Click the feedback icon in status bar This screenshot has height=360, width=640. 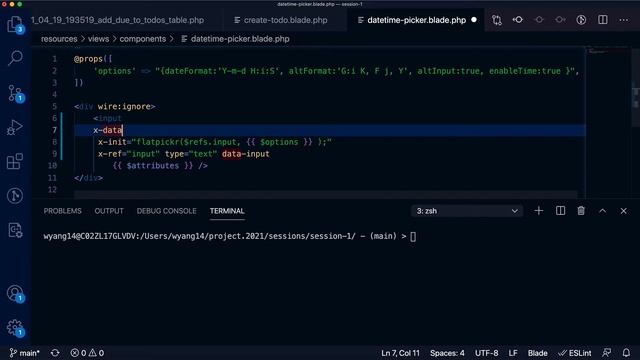click(607, 353)
